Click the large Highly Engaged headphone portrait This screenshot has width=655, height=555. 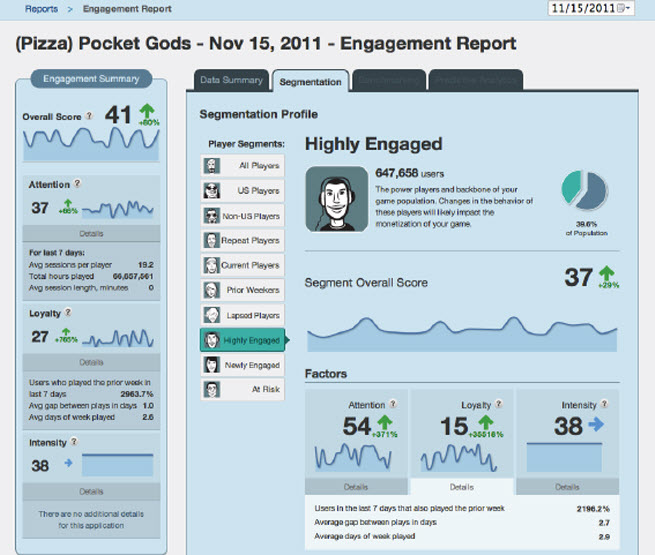click(337, 199)
